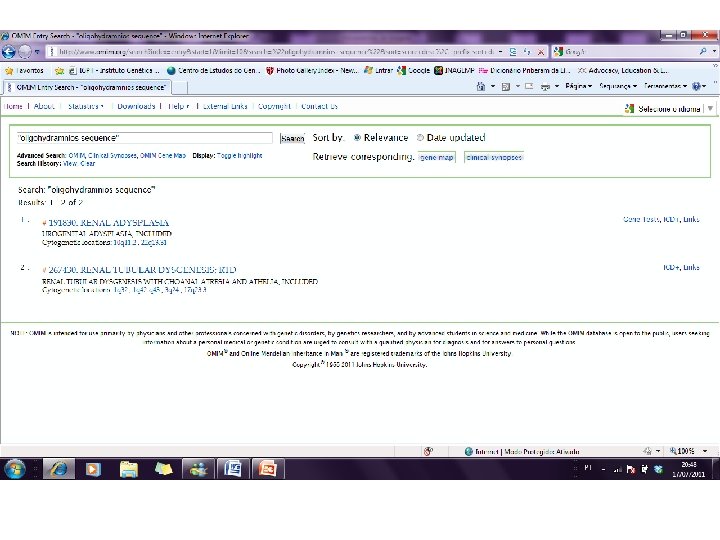Go back with the browser Back arrow

click(8, 52)
